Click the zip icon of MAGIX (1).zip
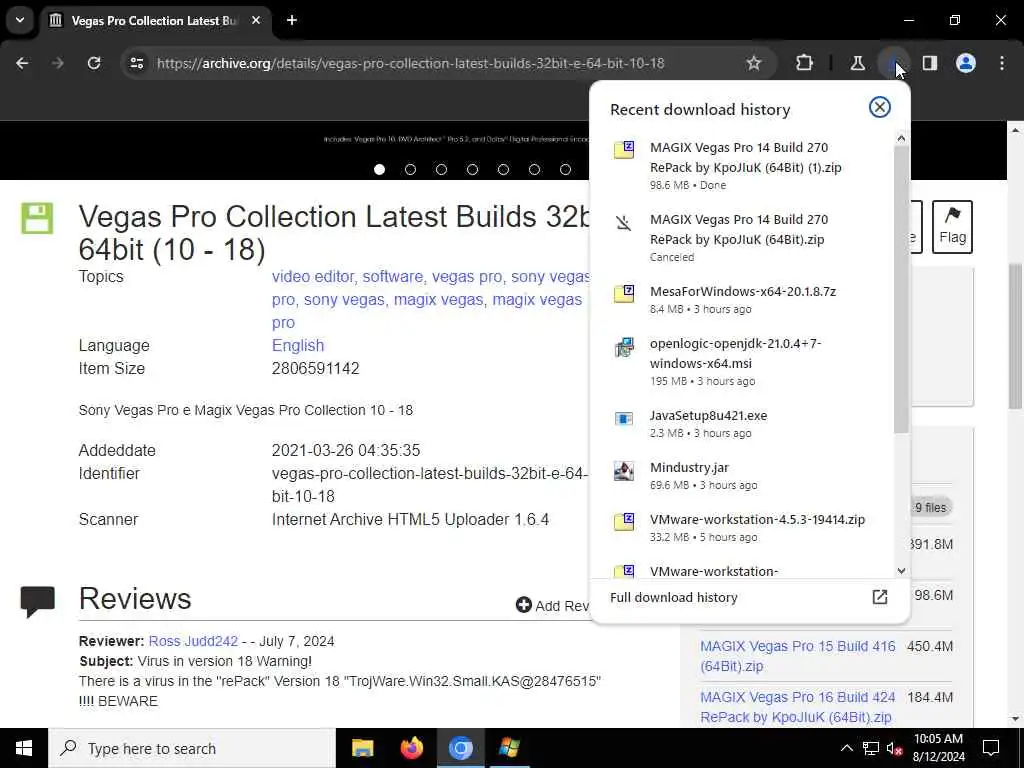Image resolution: width=1024 pixels, height=768 pixels. (x=624, y=150)
